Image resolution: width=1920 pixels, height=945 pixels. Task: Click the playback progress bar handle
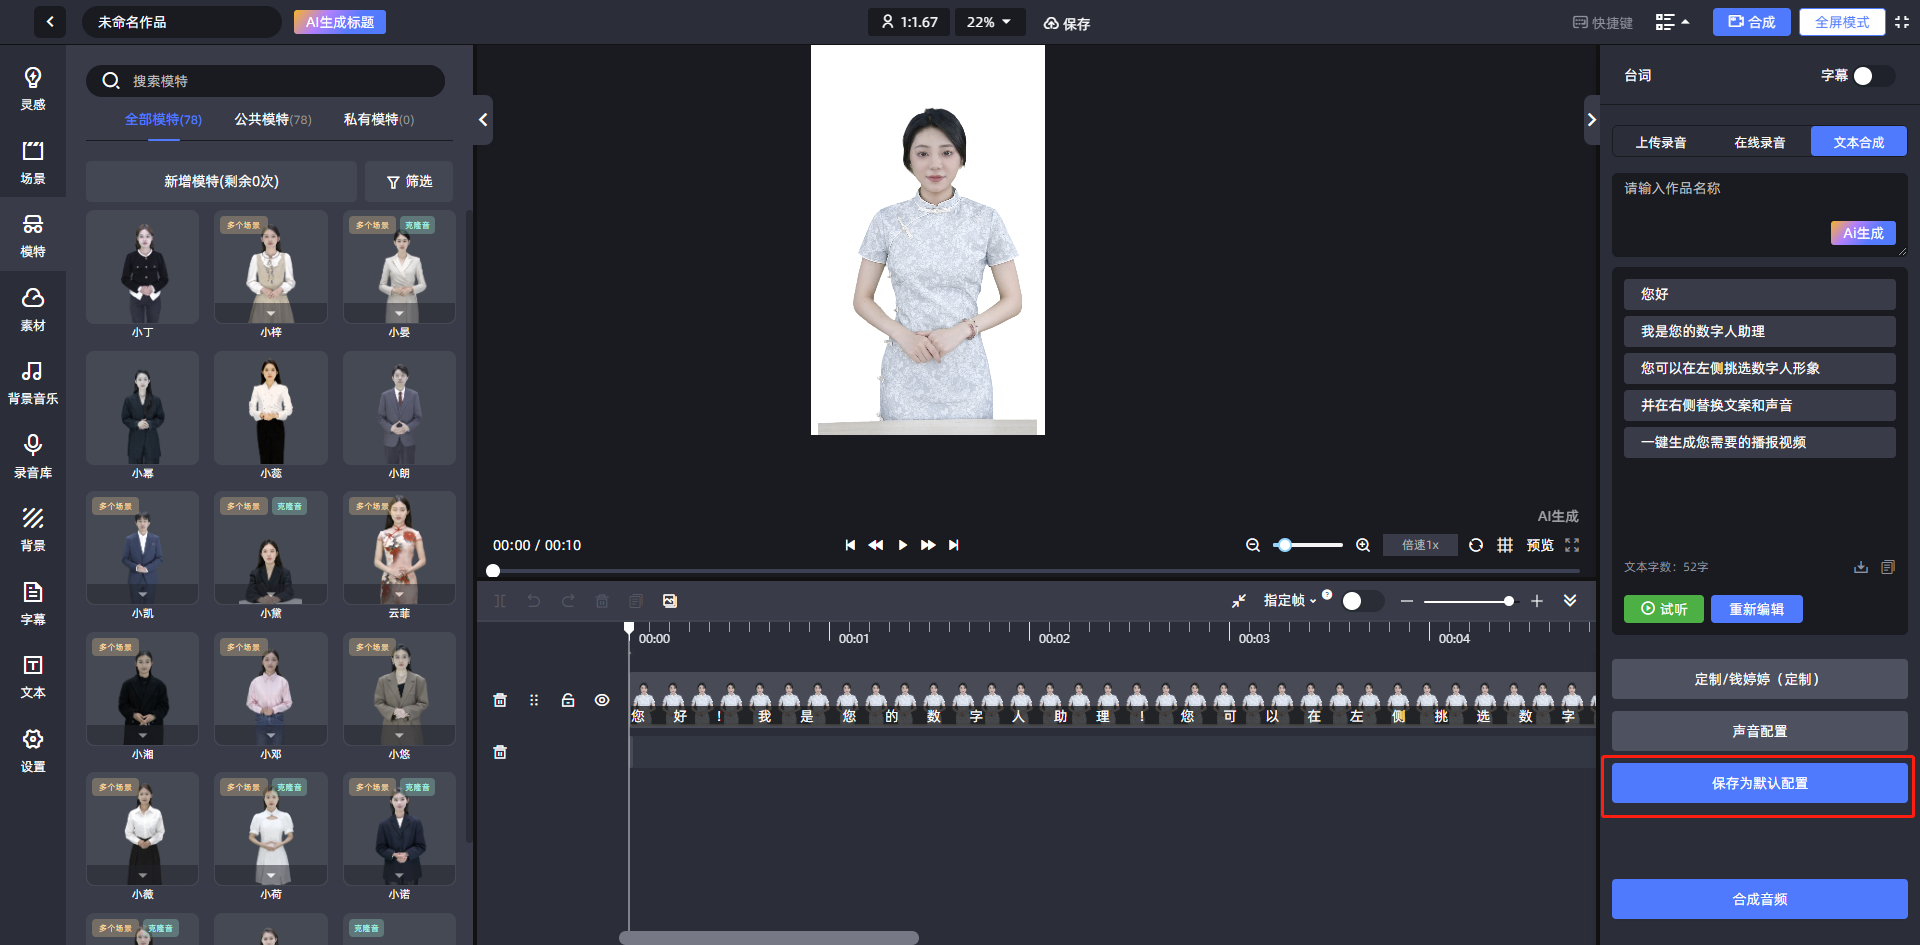tap(493, 571)
